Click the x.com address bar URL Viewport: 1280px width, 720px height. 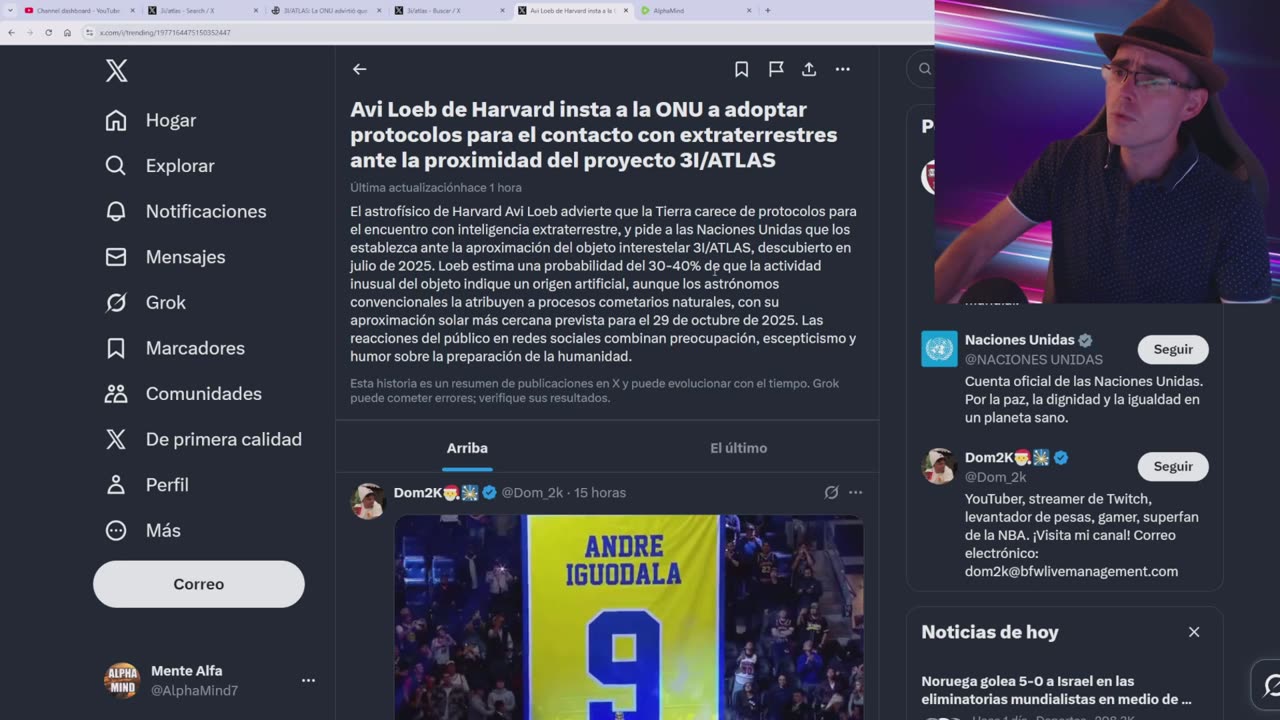[165, 32]
